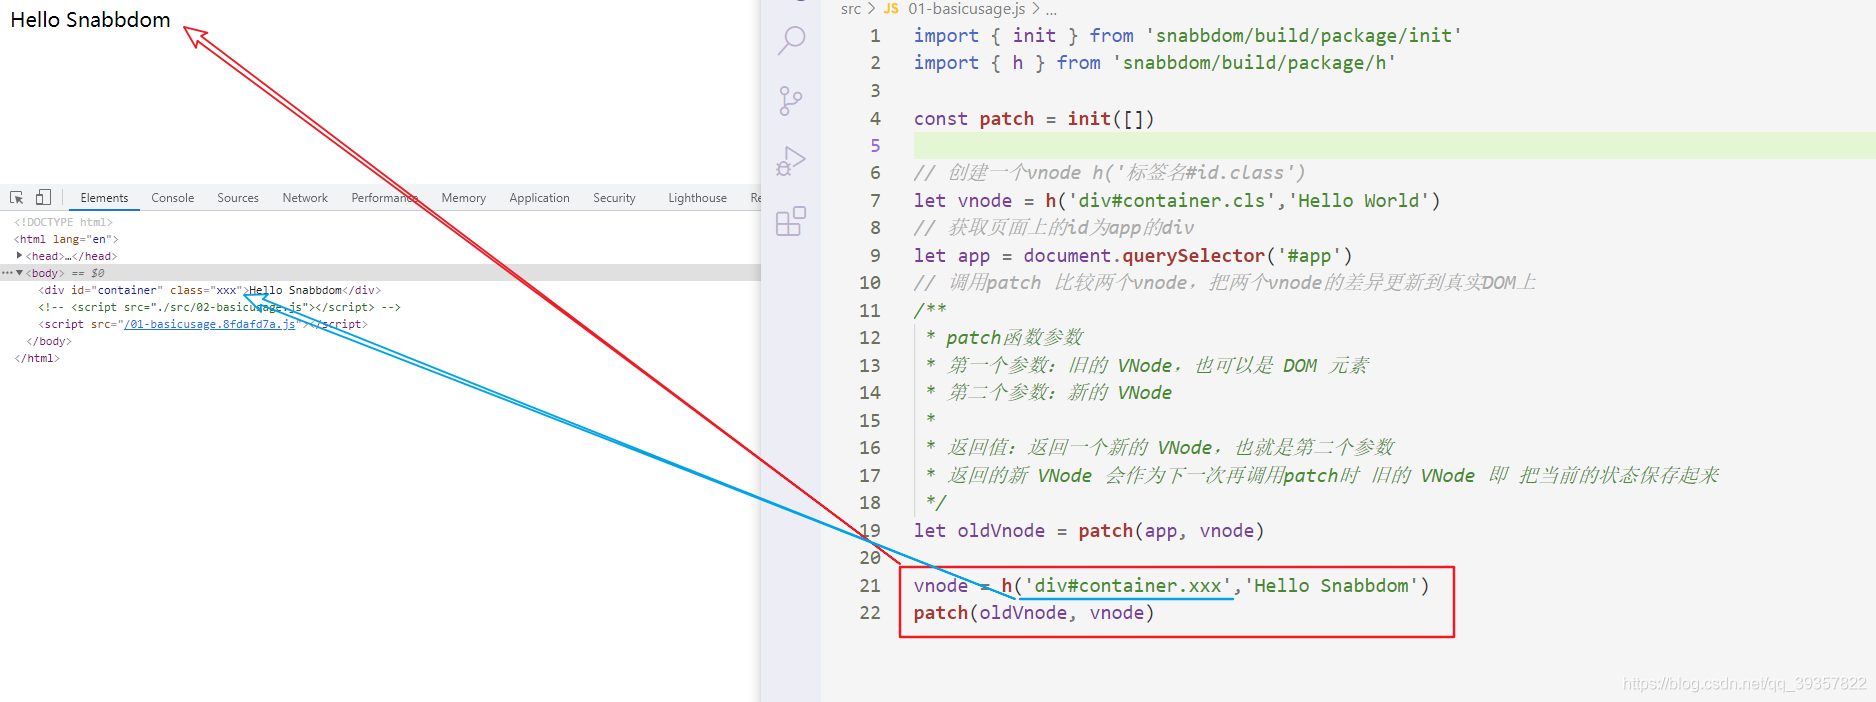Open the Memory tab
Viewport: 1876px width, 702px height.
coord(463,198)
